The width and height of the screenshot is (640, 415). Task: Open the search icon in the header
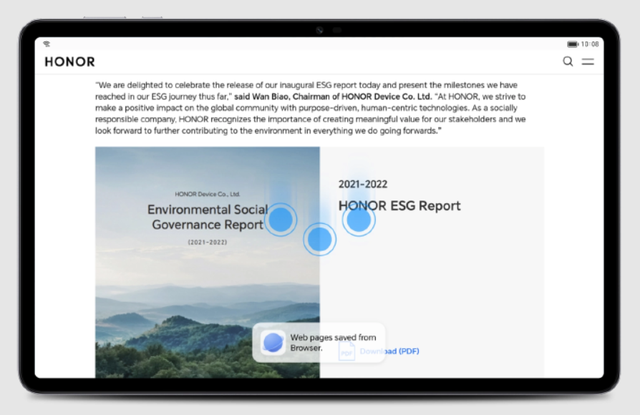coord(568,62)
